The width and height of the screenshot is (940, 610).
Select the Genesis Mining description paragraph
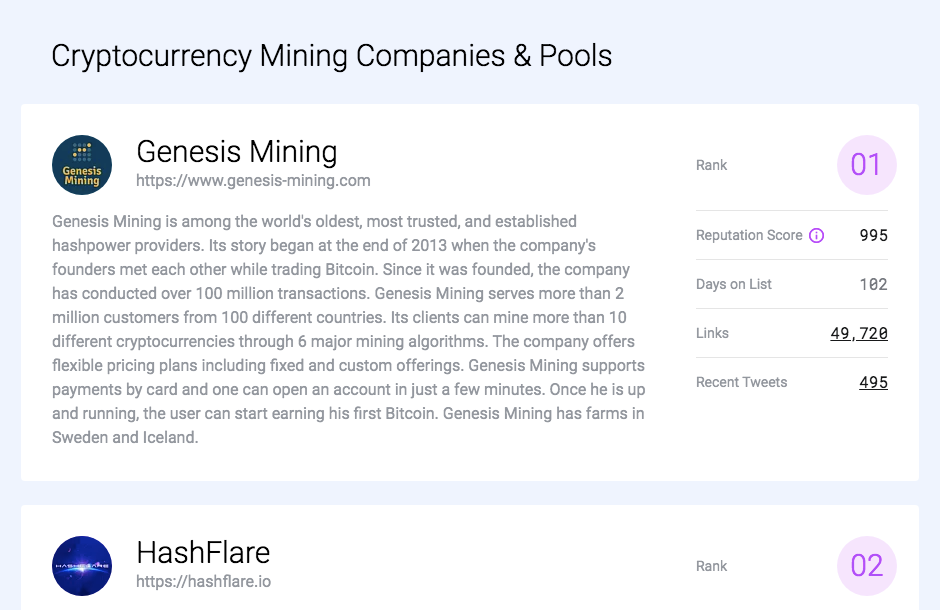tap(347, 328)
